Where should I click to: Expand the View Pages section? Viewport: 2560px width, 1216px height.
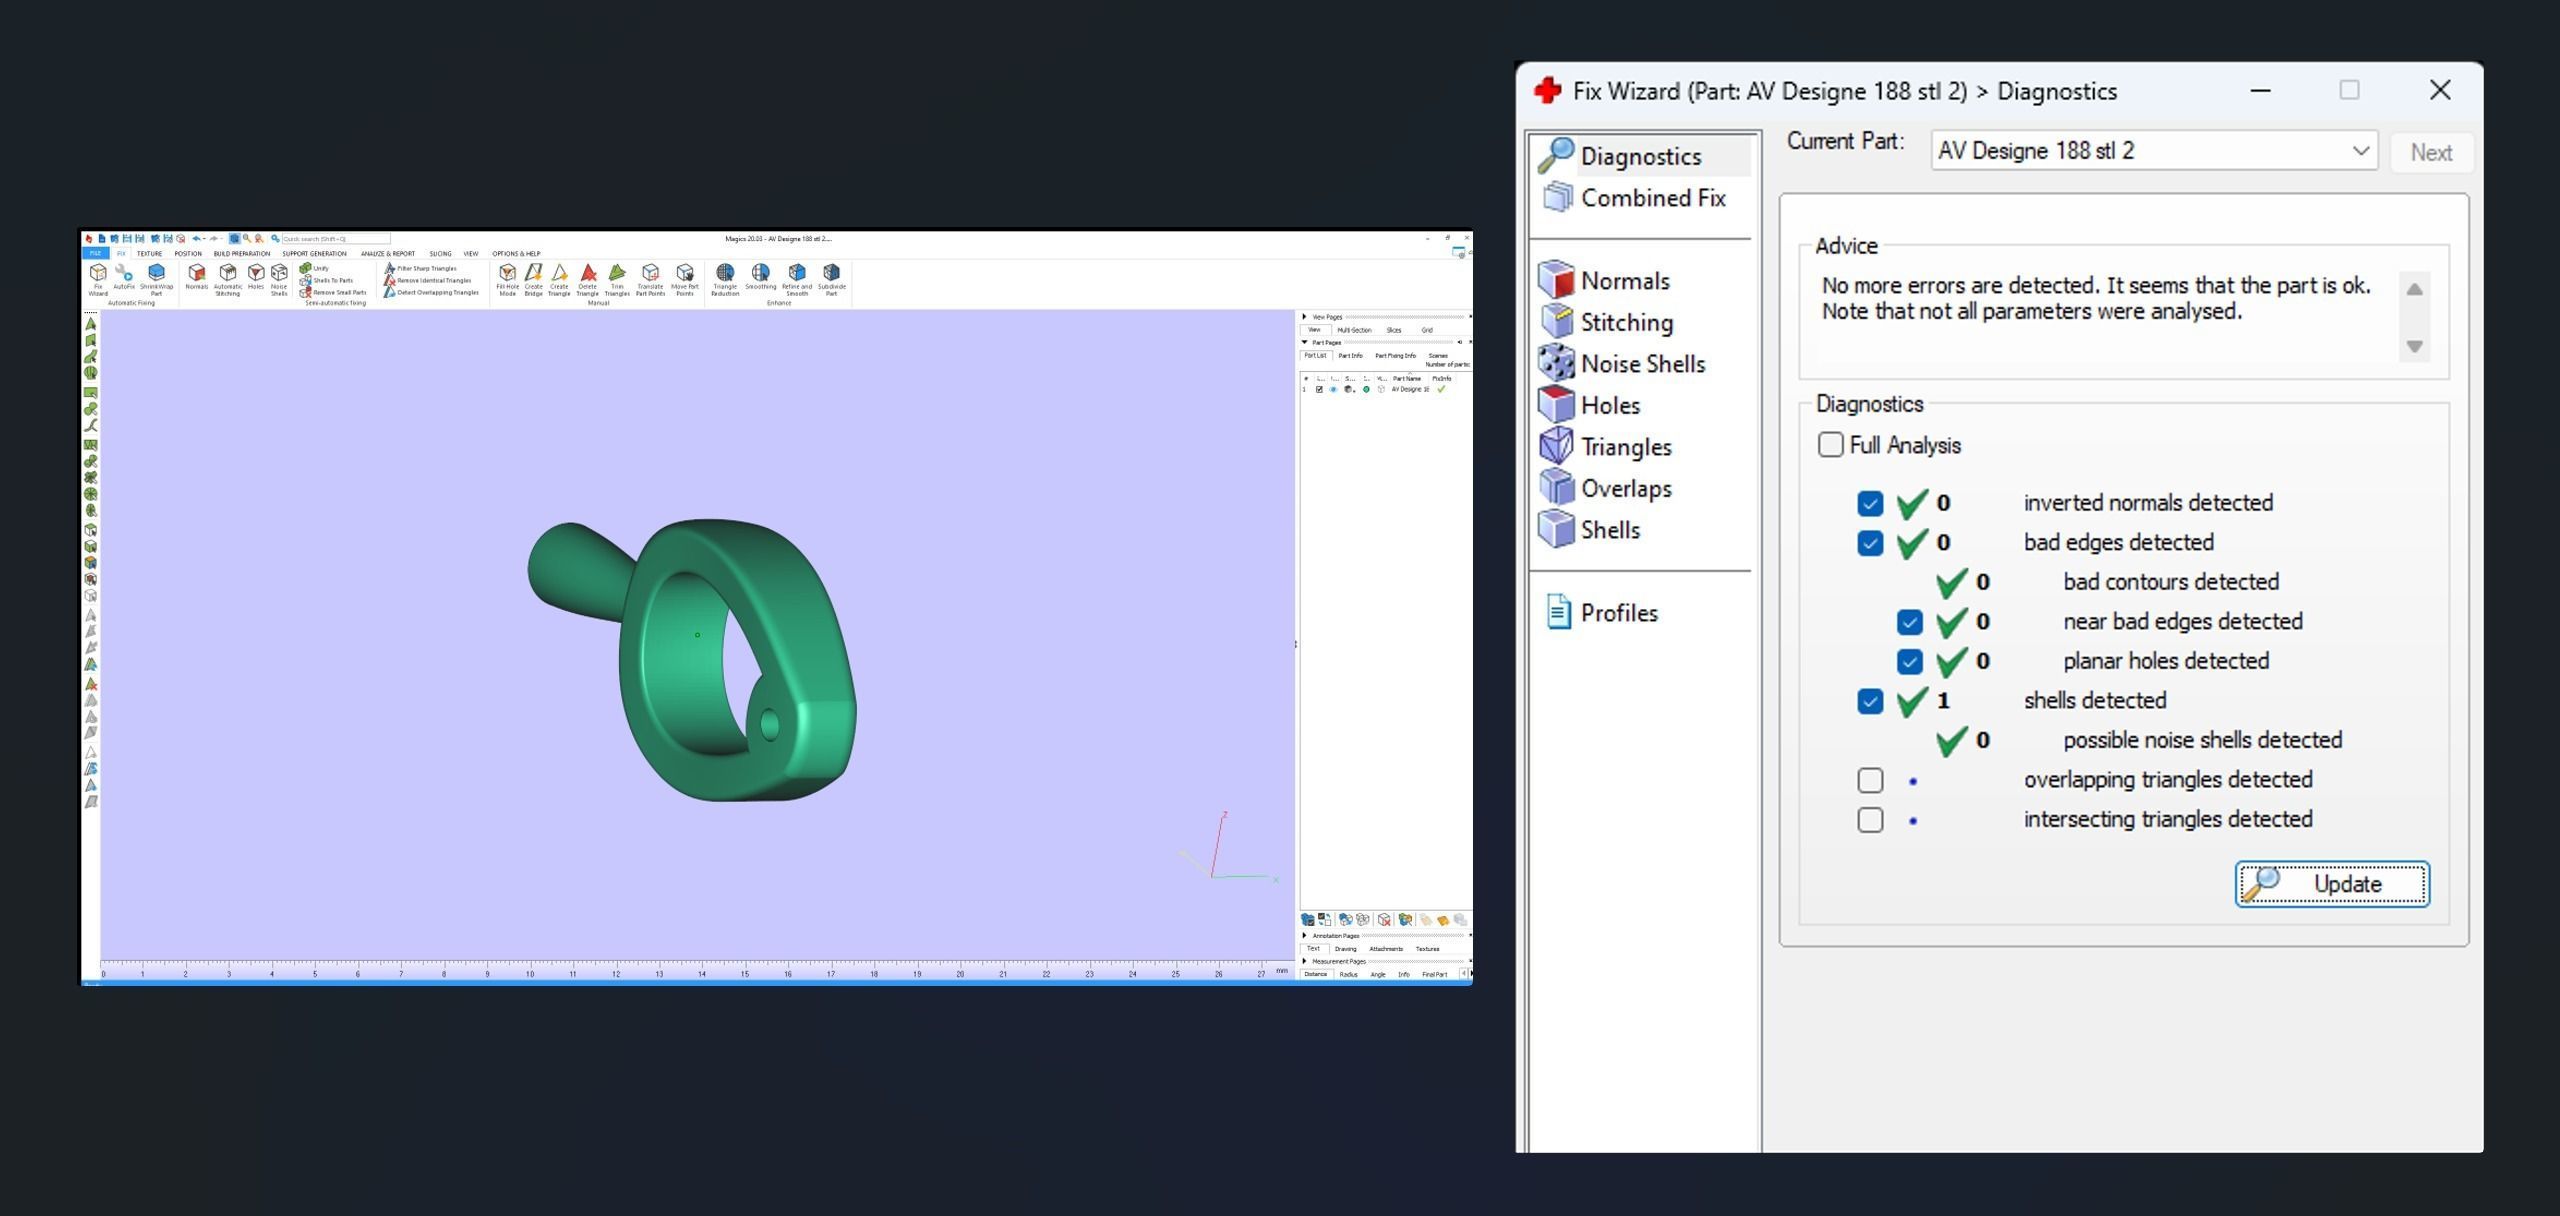pyautogui.click(x=1305, y=317)
